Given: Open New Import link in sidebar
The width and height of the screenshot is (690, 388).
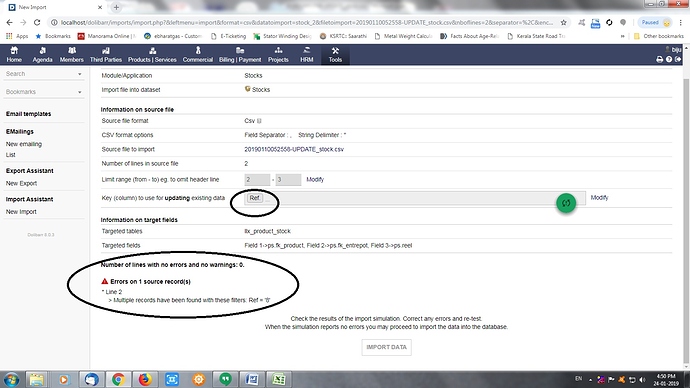Looking at the screenshot, I should 21,212.
